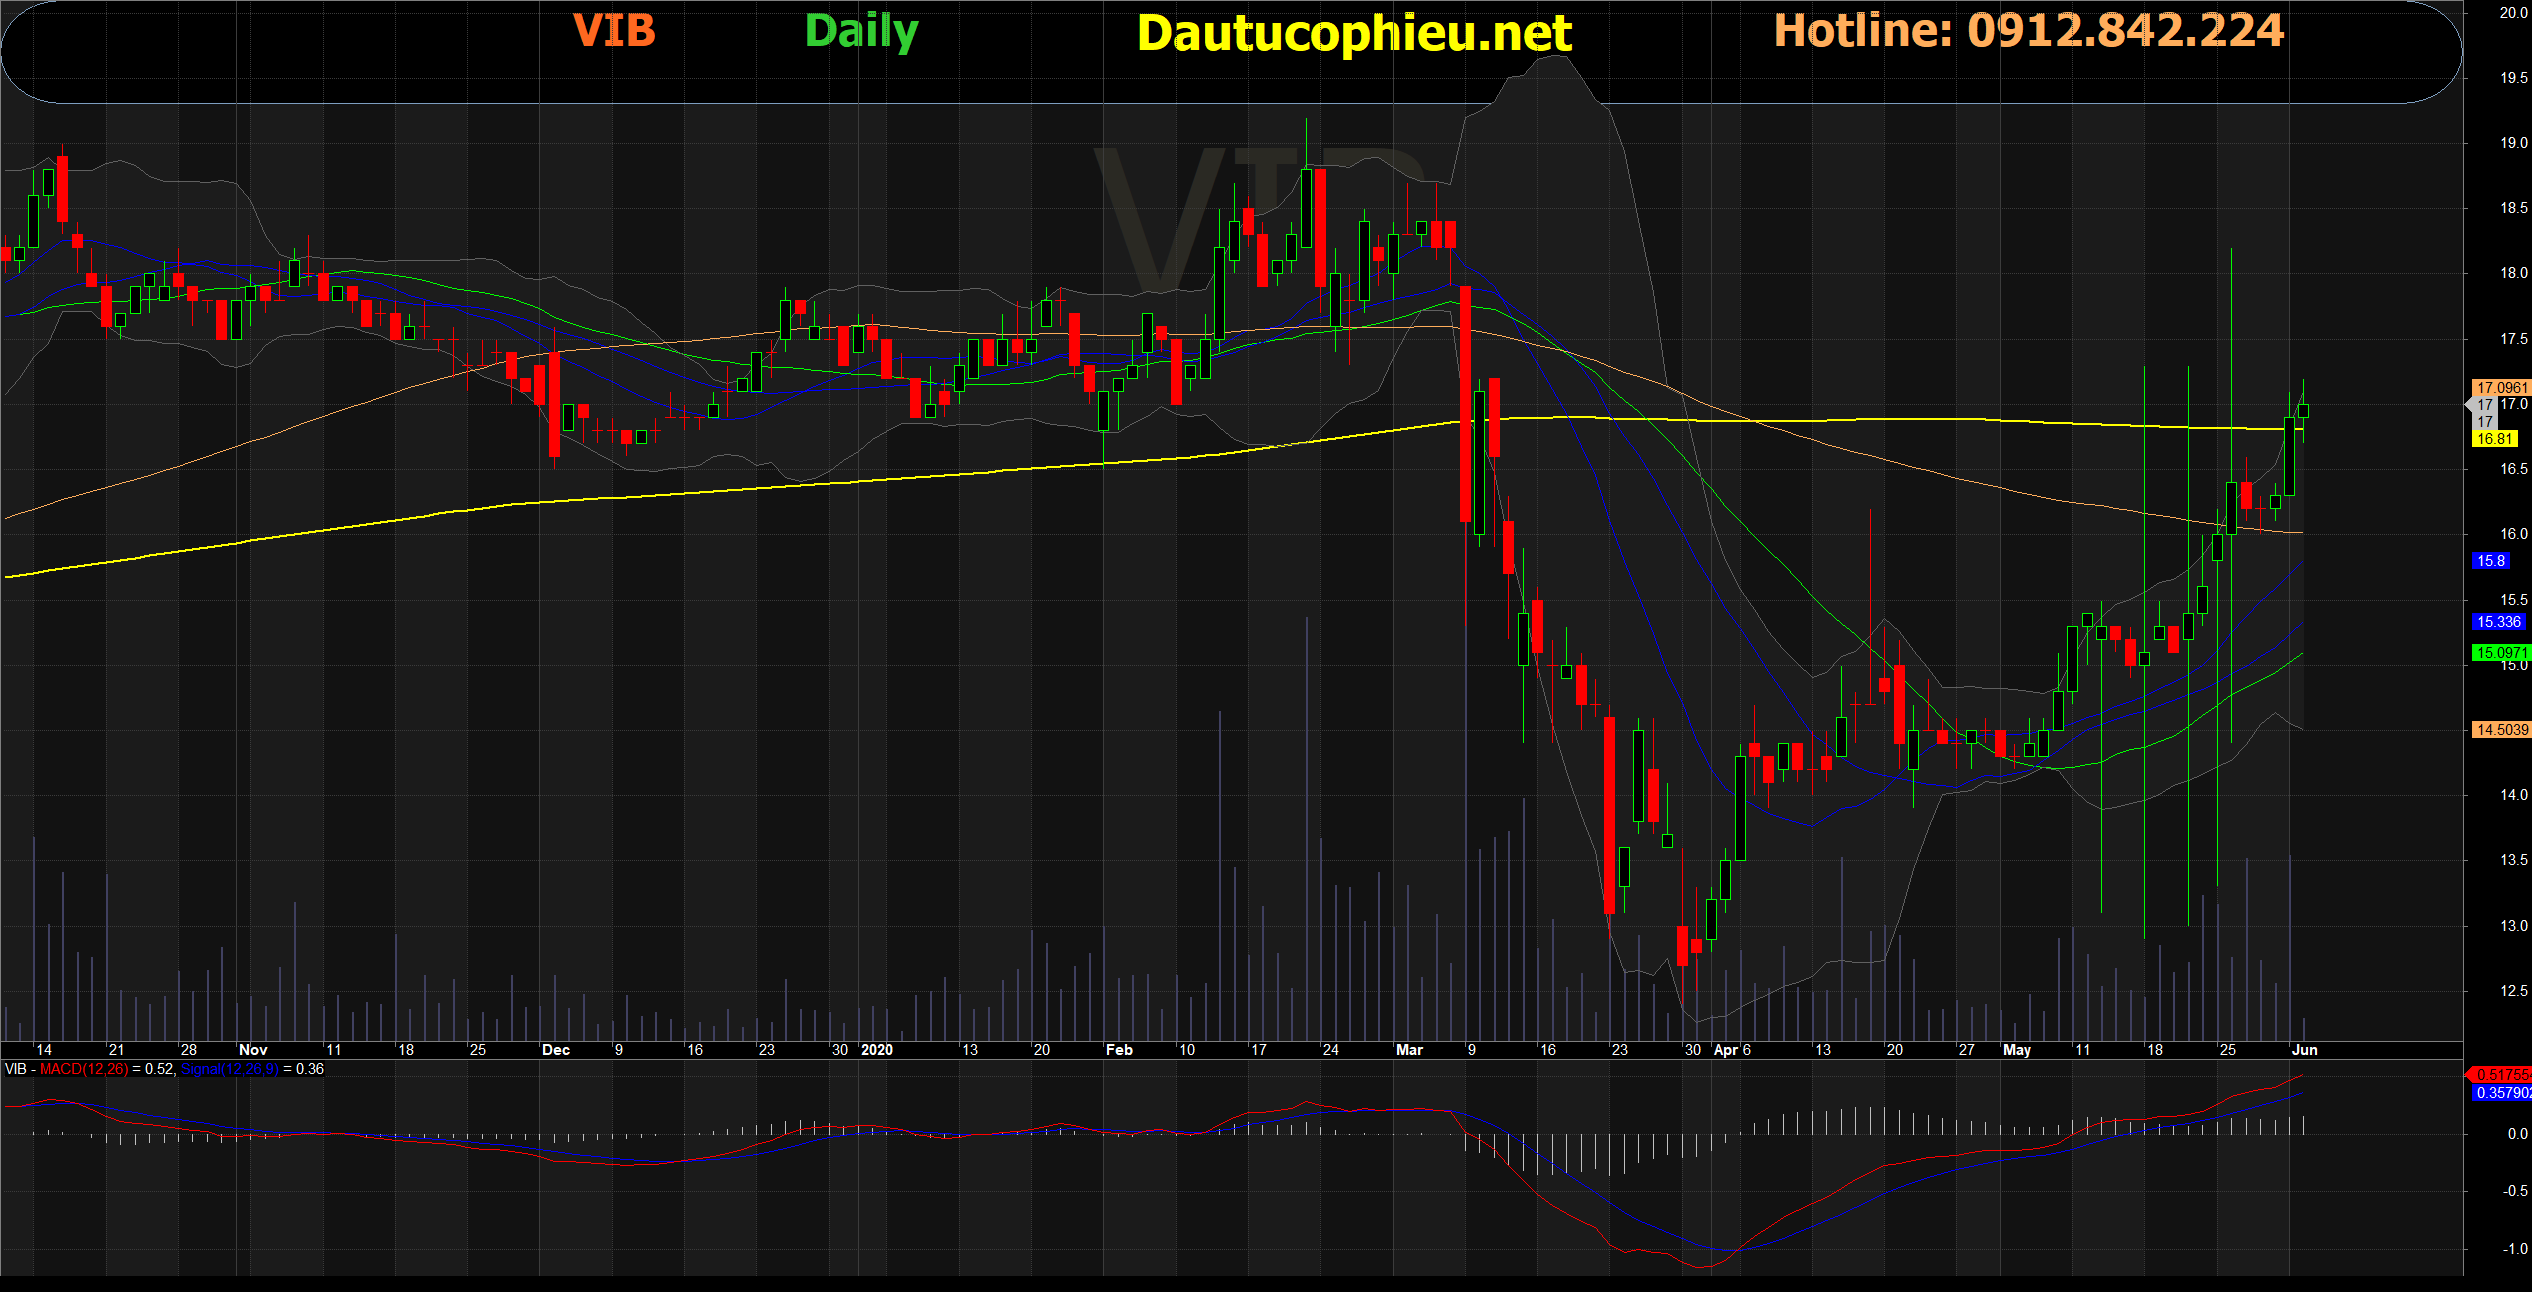This screenshot has width=2532, height=1292.
Task: Click the green 15.0971 price tag
Action: click(2500, 653)
